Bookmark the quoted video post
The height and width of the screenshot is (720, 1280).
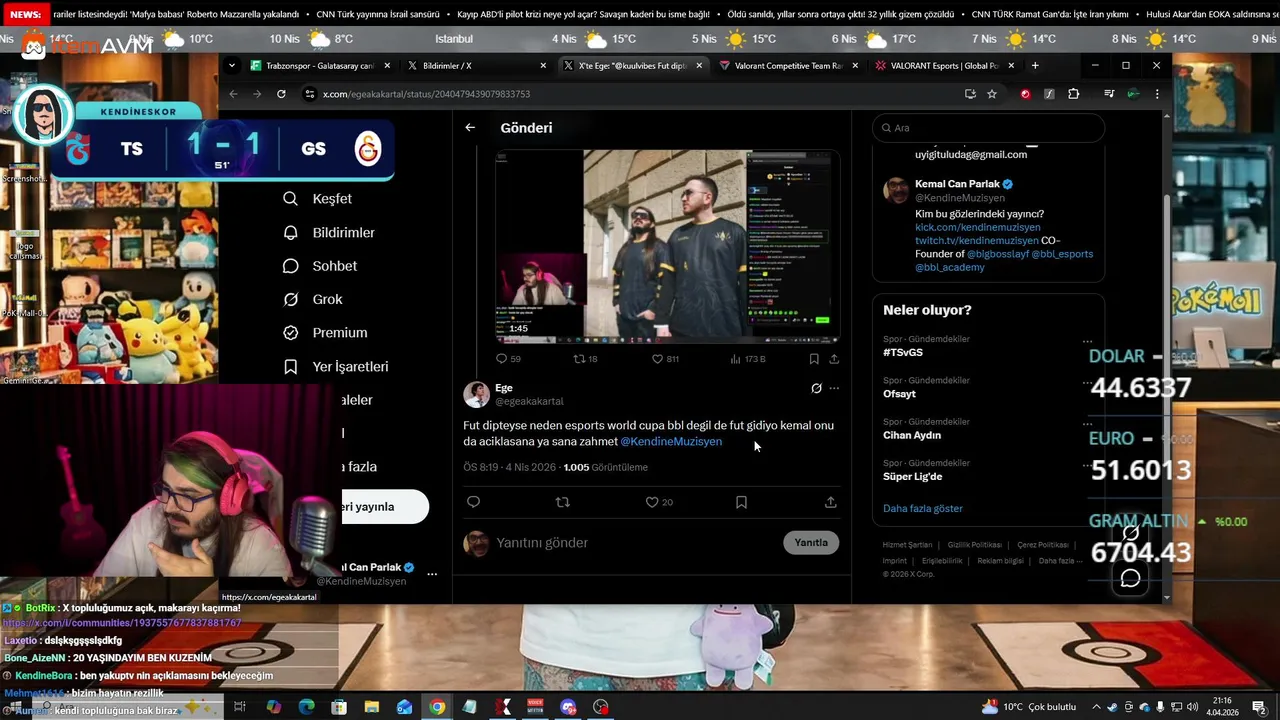pos(814,359)
